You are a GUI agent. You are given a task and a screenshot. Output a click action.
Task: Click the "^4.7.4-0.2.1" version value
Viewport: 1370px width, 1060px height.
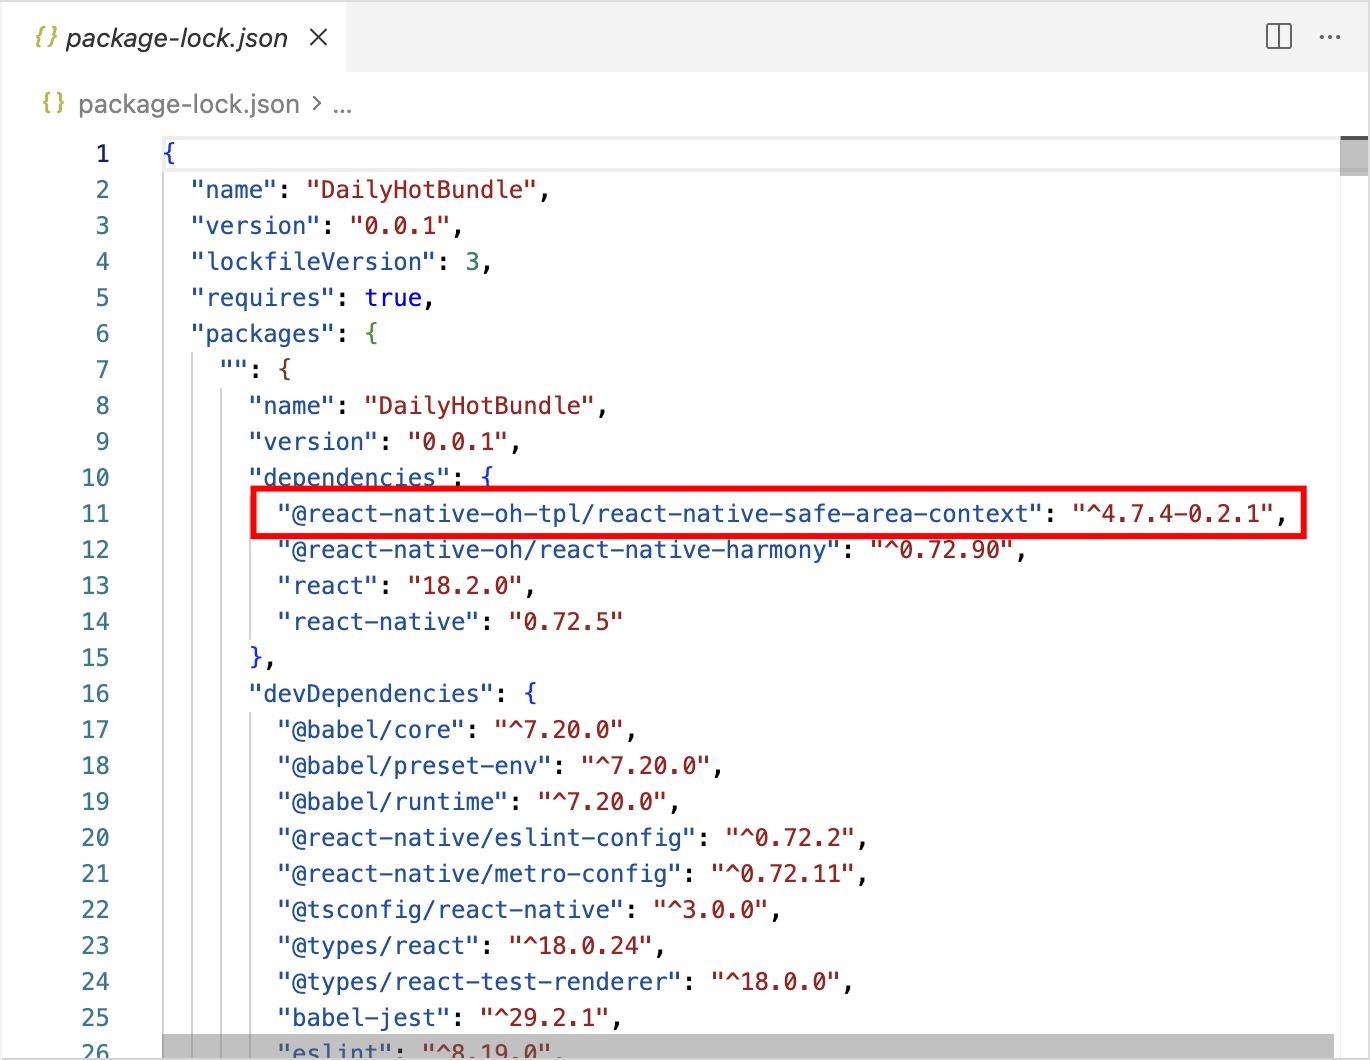pos(1173,514)
